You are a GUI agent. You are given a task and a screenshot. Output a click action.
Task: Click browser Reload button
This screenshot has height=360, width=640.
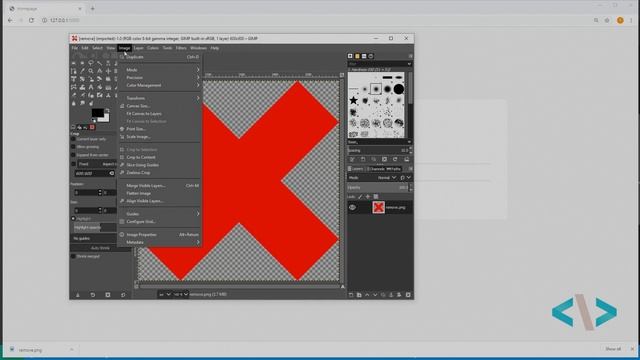[x=31, y=20]
